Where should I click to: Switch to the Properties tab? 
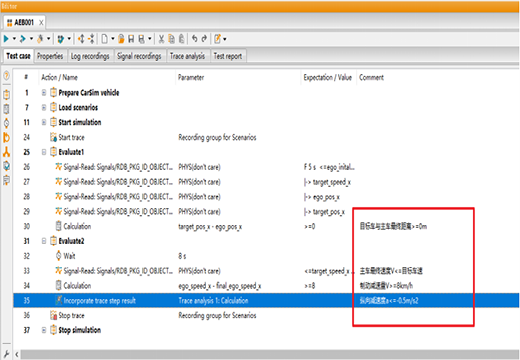(x=50, y=56)
